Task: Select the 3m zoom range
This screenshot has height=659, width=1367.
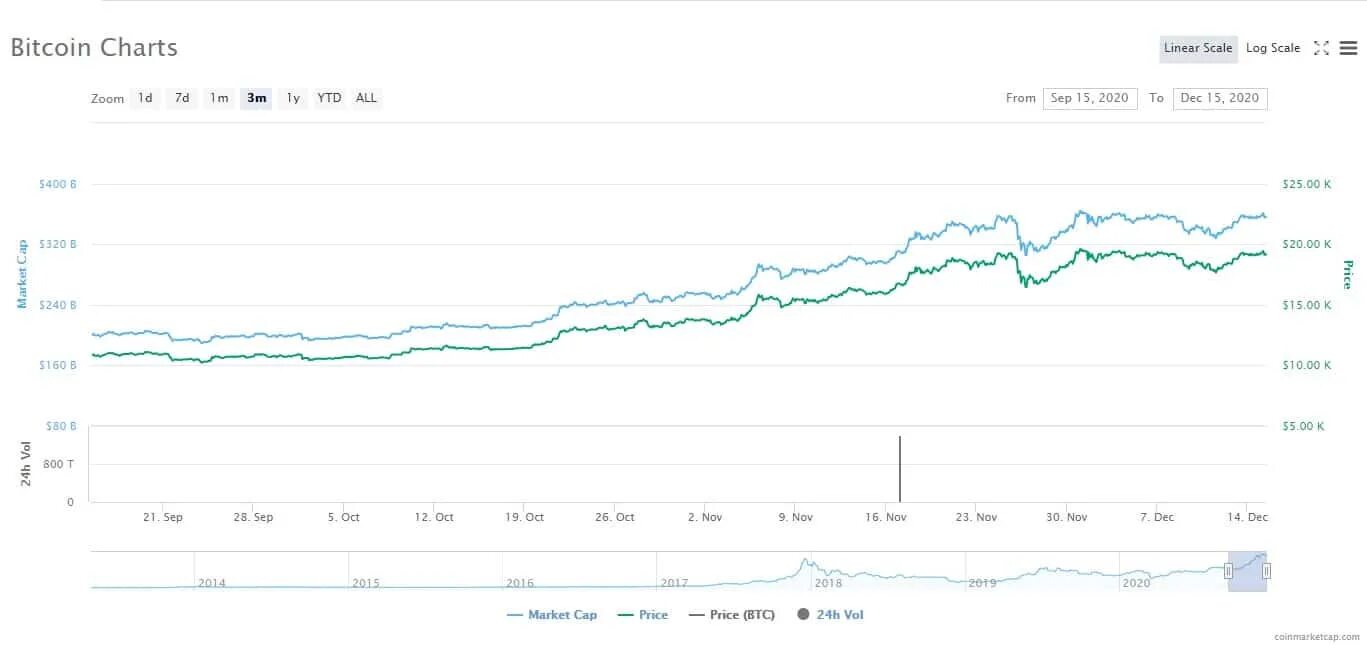Action: [256, 98]
